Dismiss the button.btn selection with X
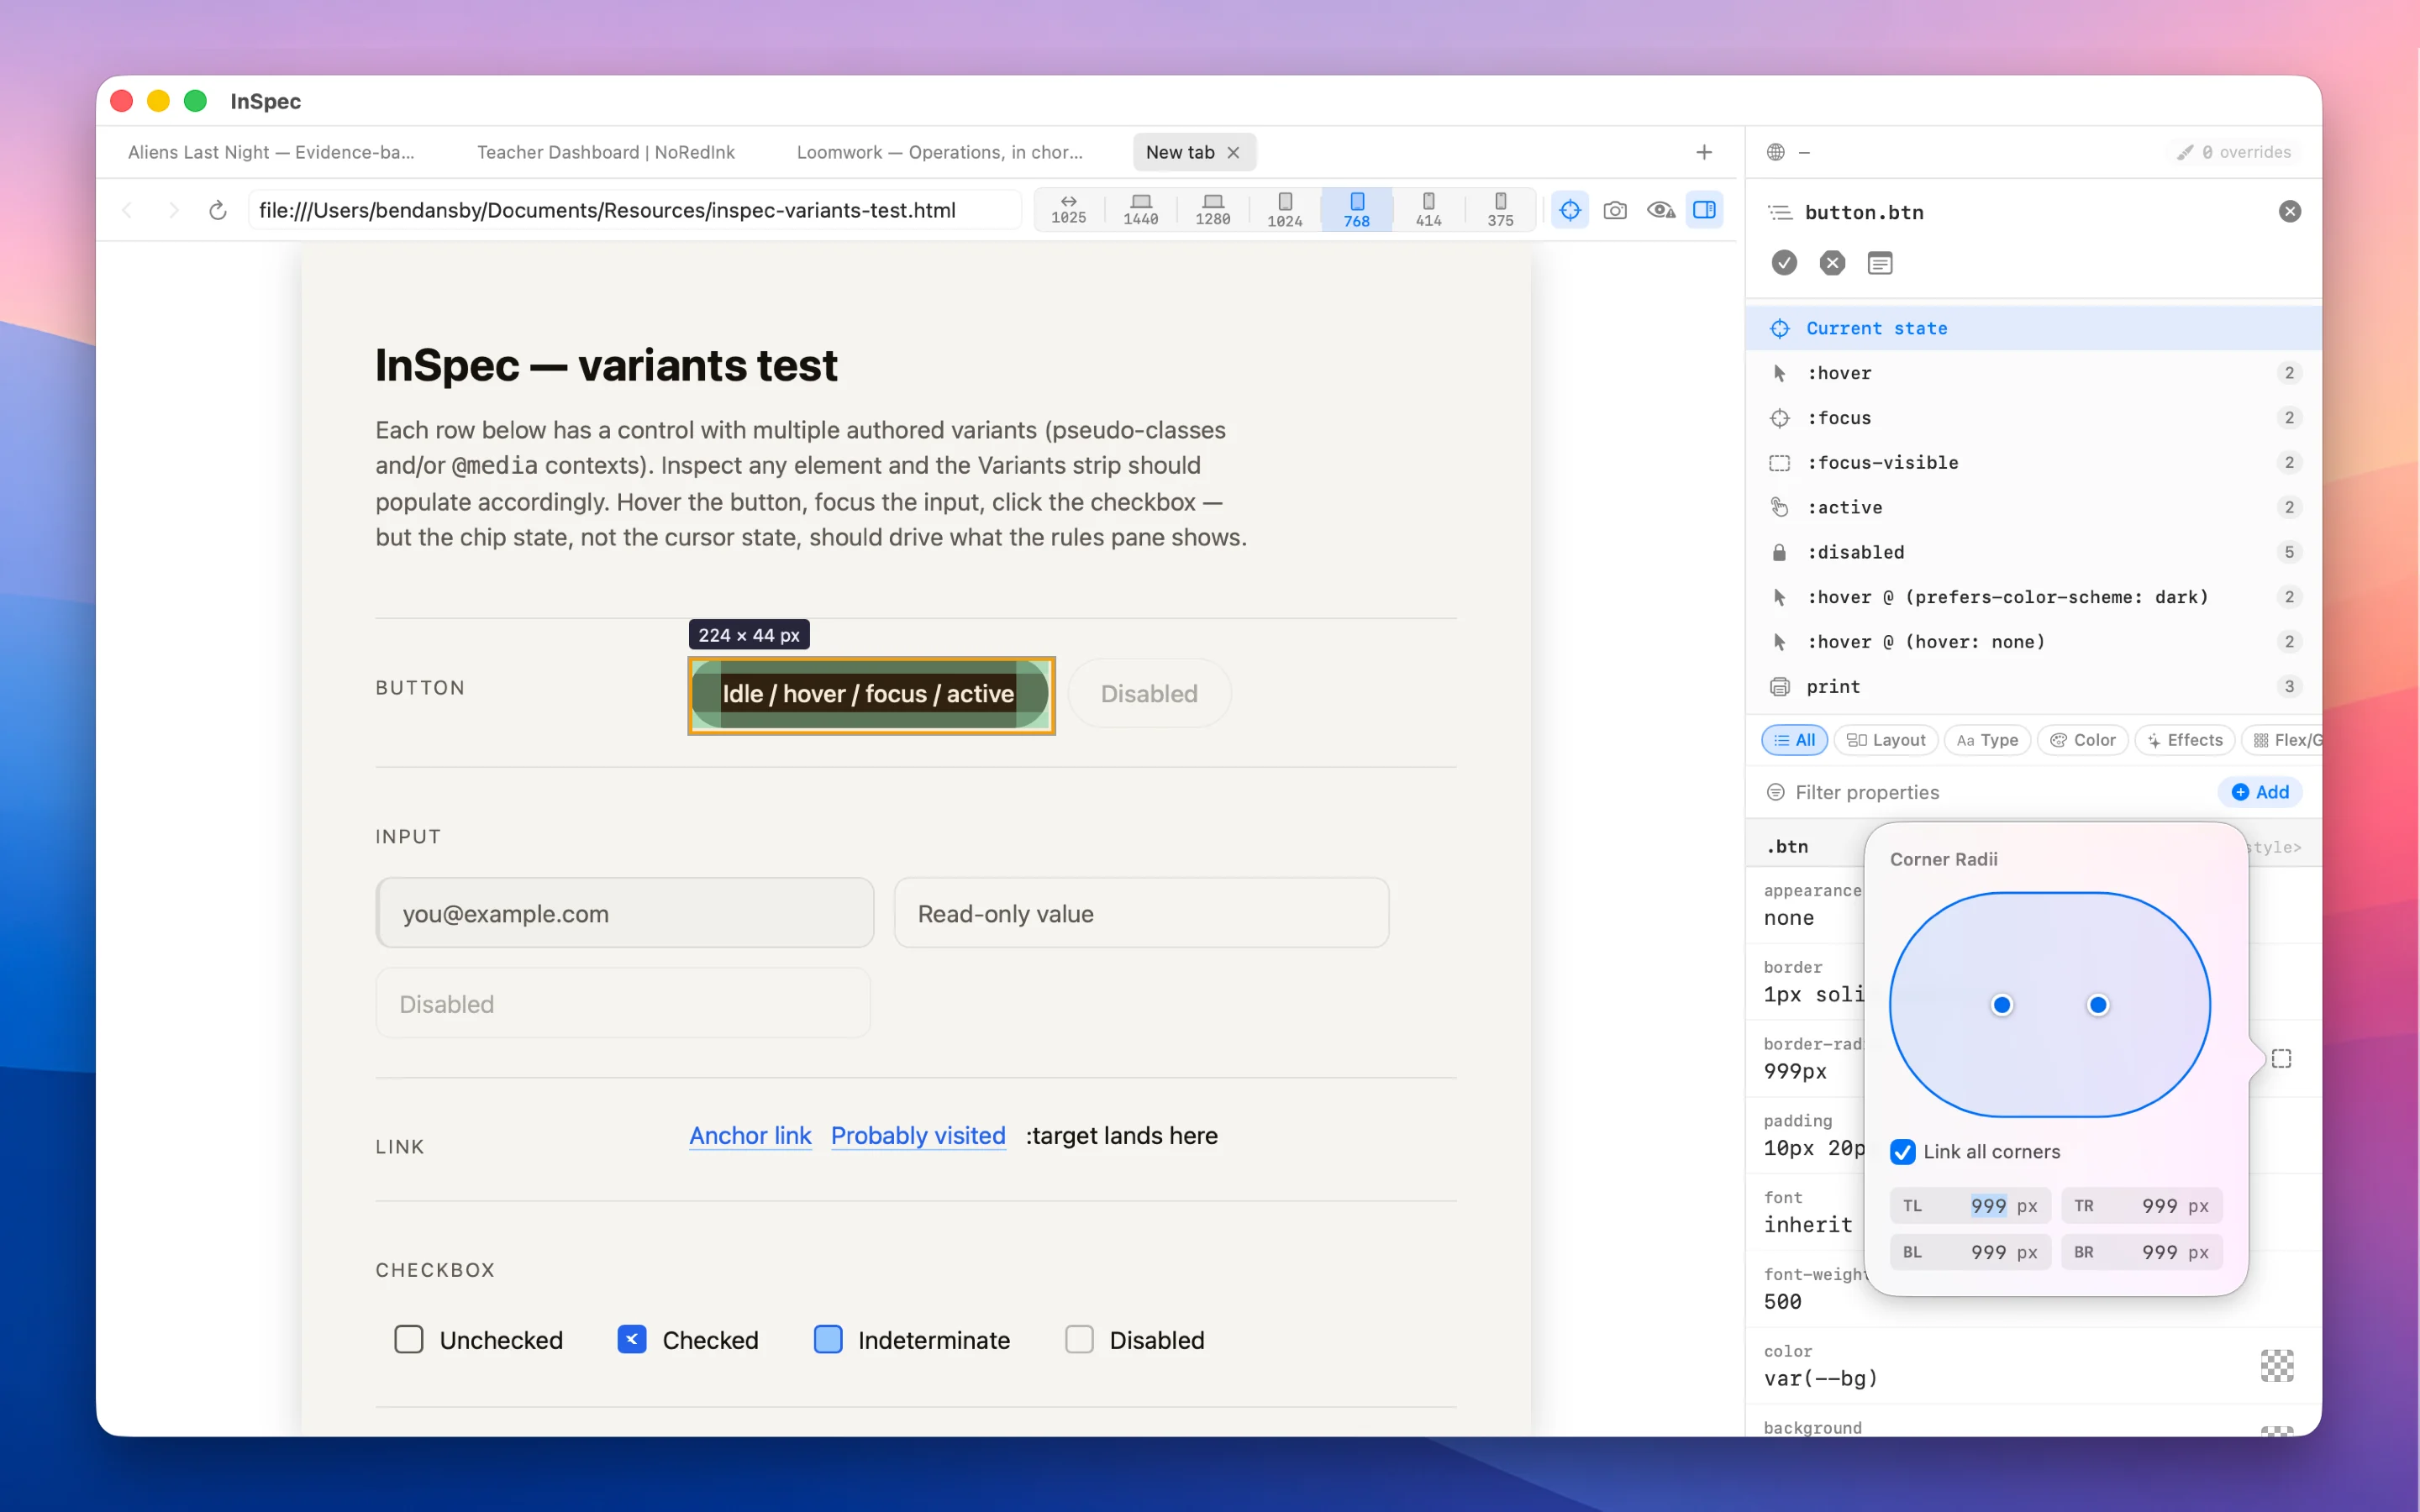This screenshot has height=1512, width=2420. (x=2289, y=211)
